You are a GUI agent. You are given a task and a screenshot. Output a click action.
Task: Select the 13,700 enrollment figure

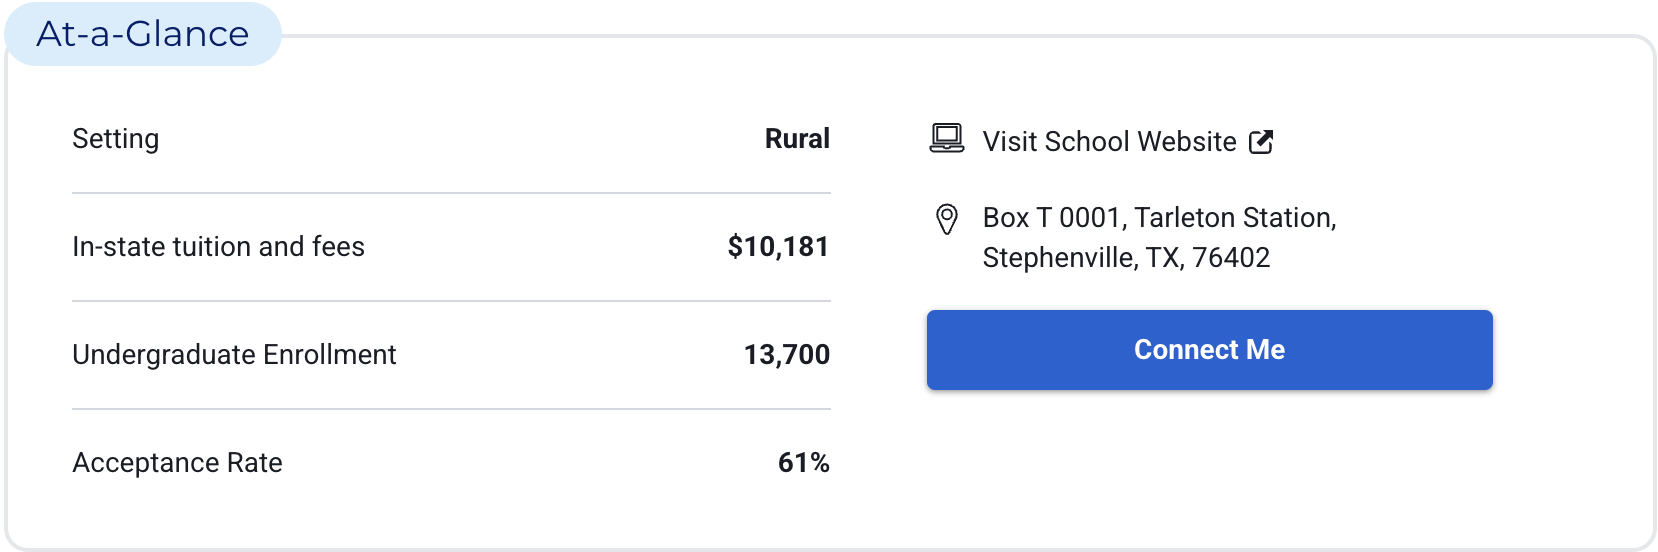(x=786, y=355)
